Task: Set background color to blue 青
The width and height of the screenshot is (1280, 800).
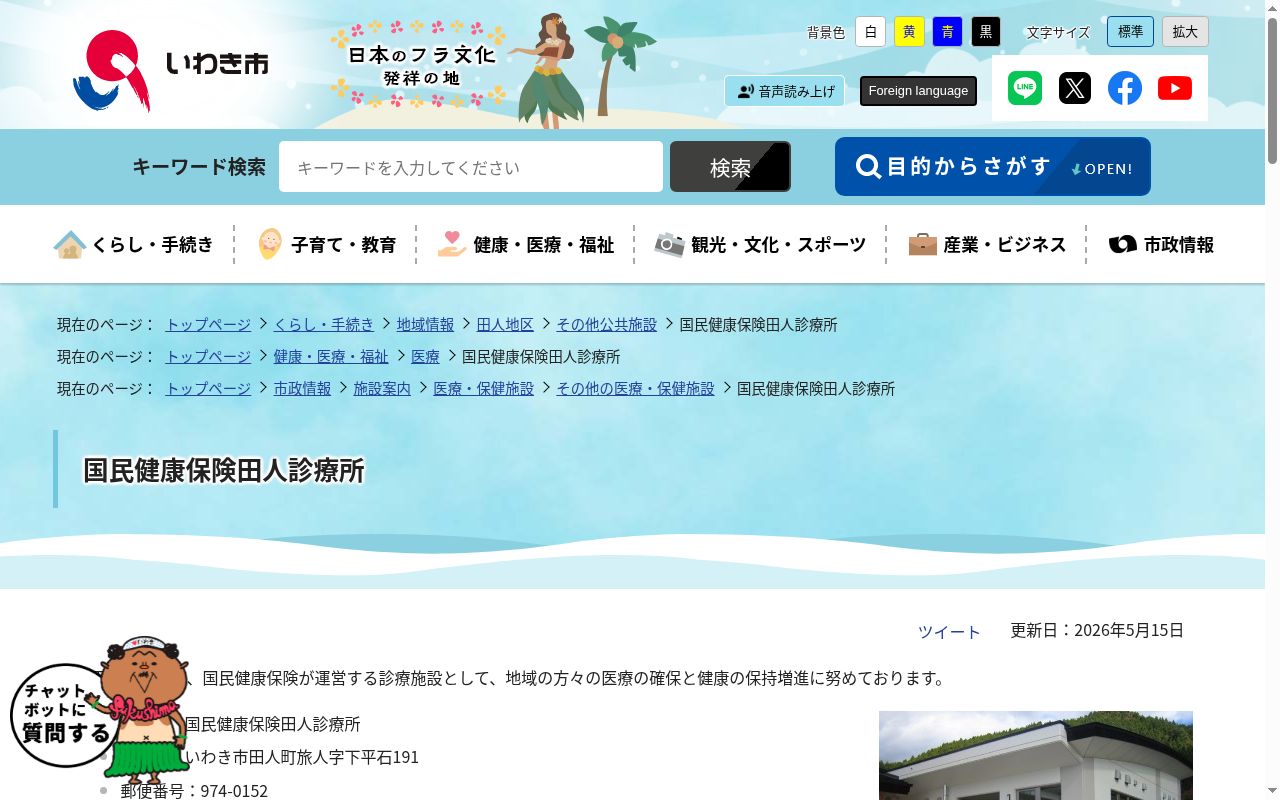Action: pos(947,32)
